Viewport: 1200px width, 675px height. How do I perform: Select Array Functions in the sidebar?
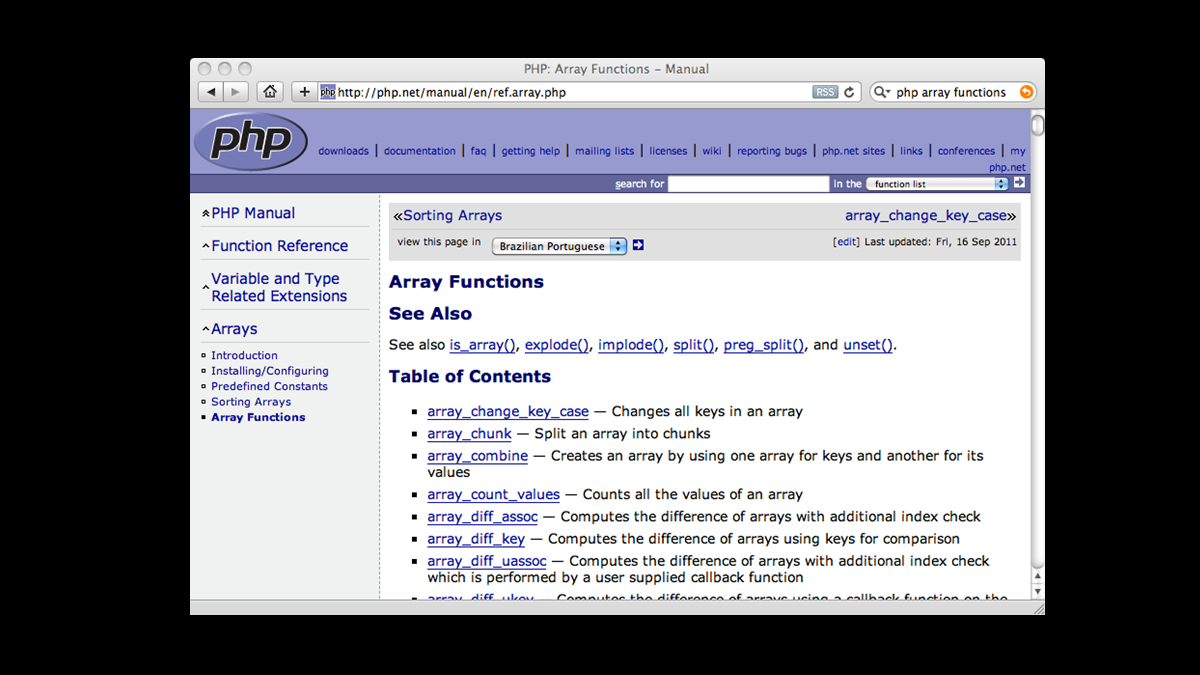tap(258, 417)
